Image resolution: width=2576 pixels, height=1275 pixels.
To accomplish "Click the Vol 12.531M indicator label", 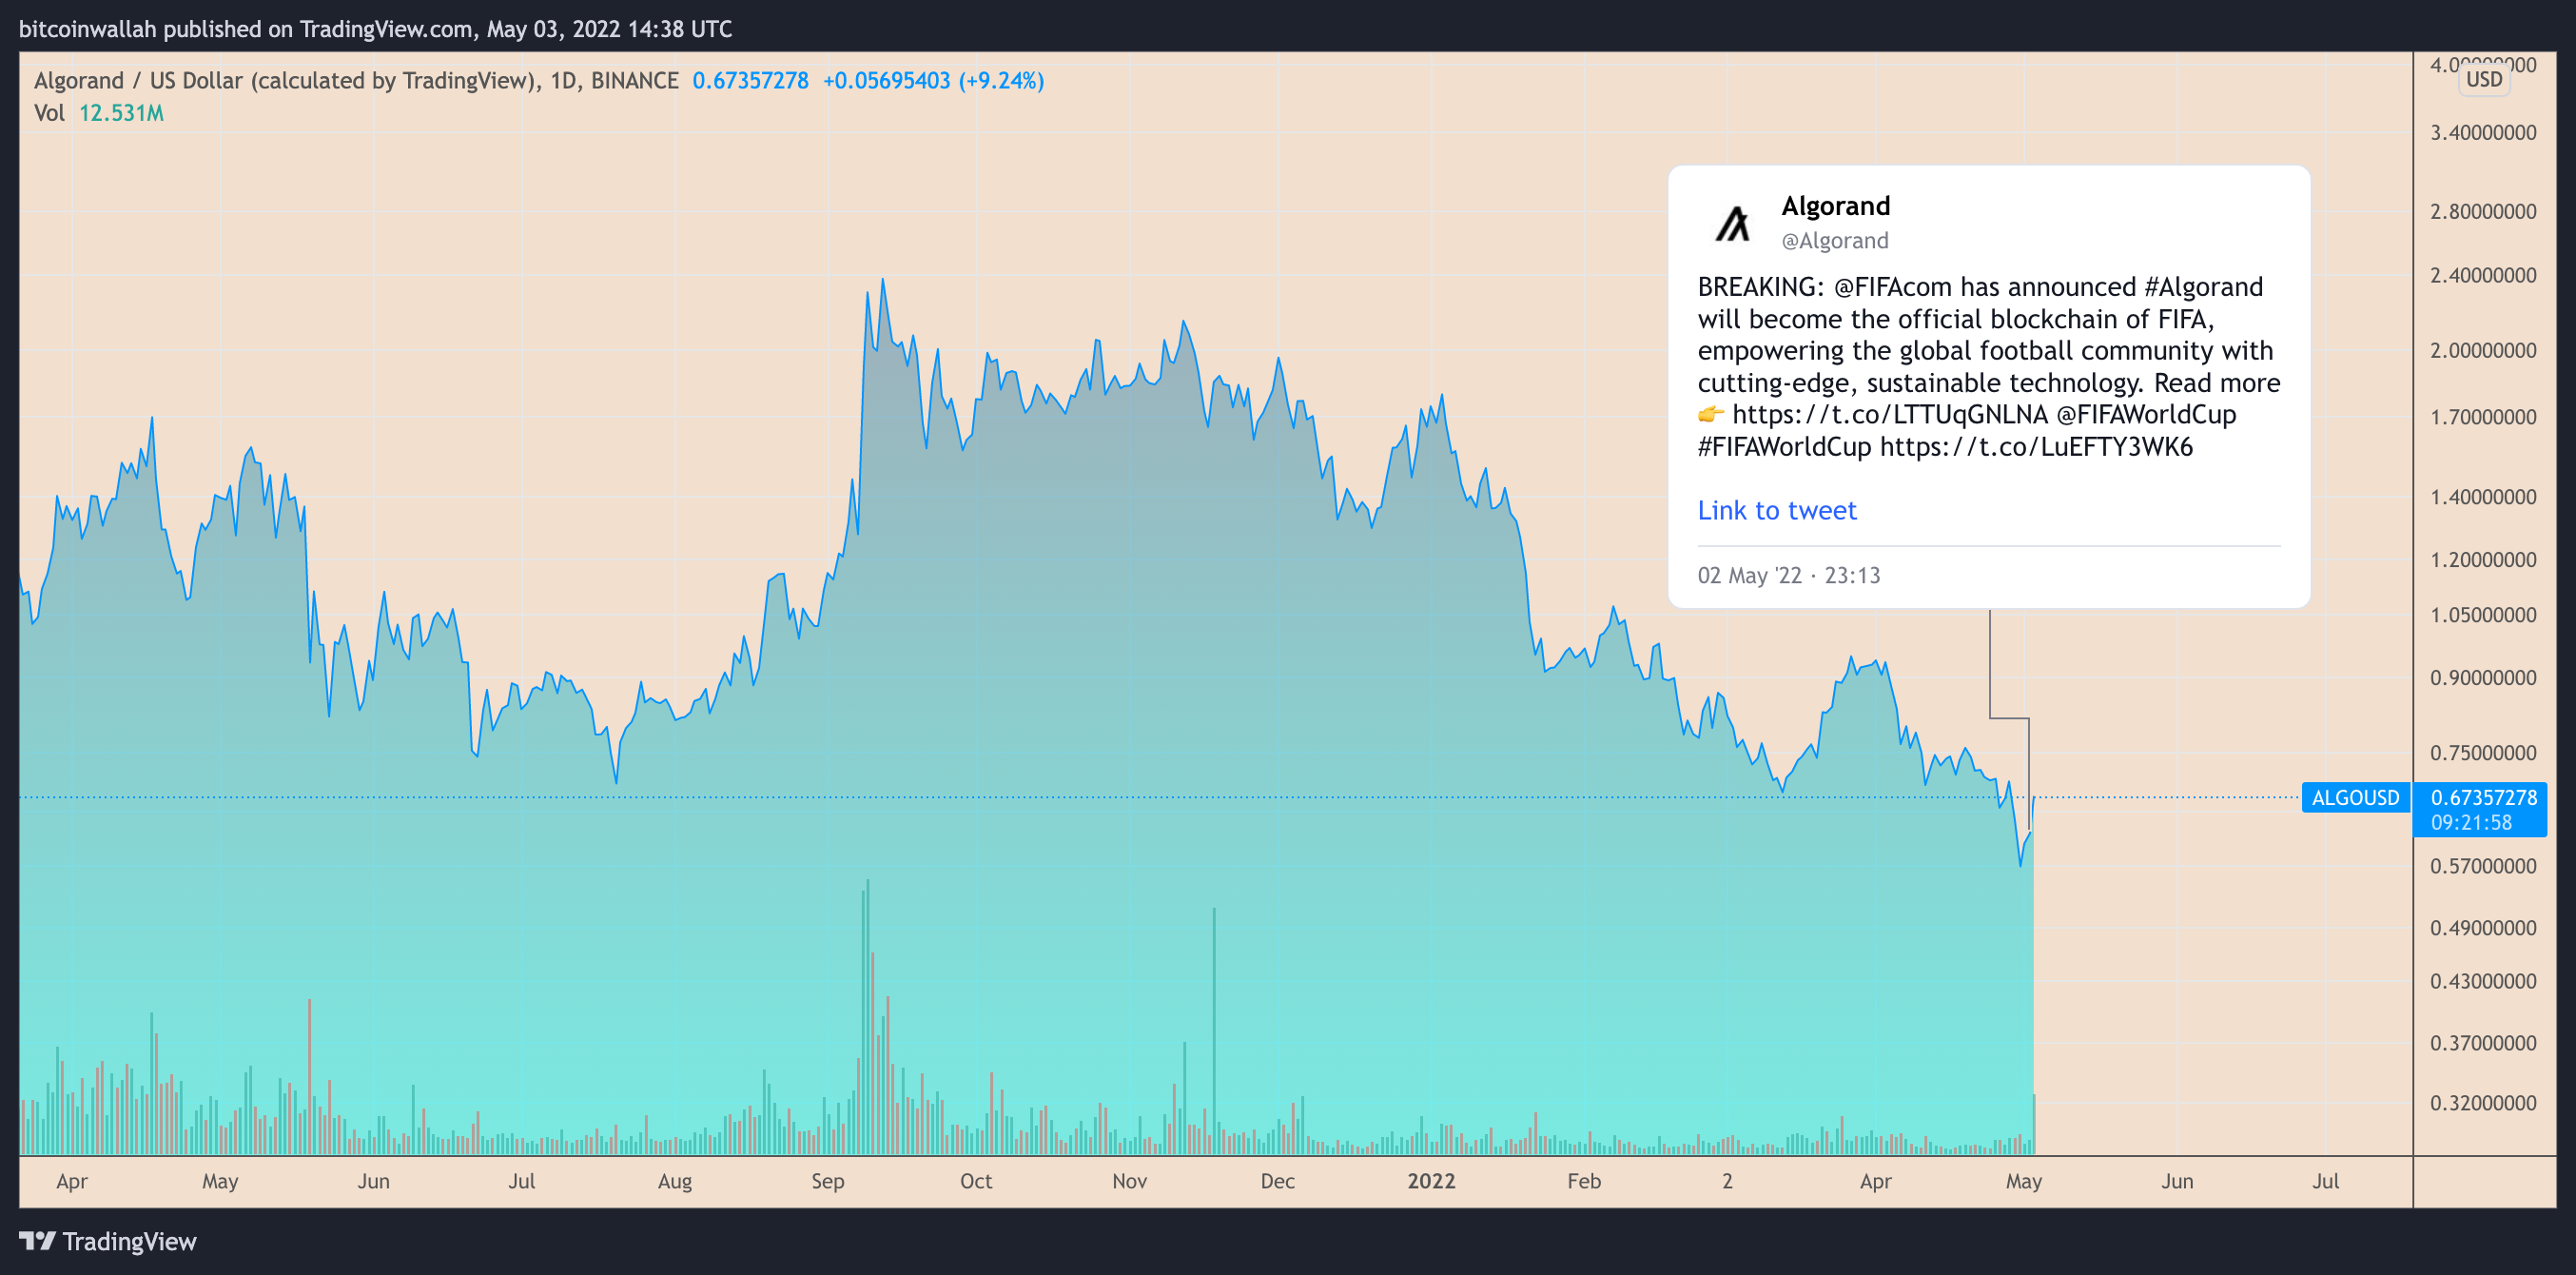I will pos(98,113).
